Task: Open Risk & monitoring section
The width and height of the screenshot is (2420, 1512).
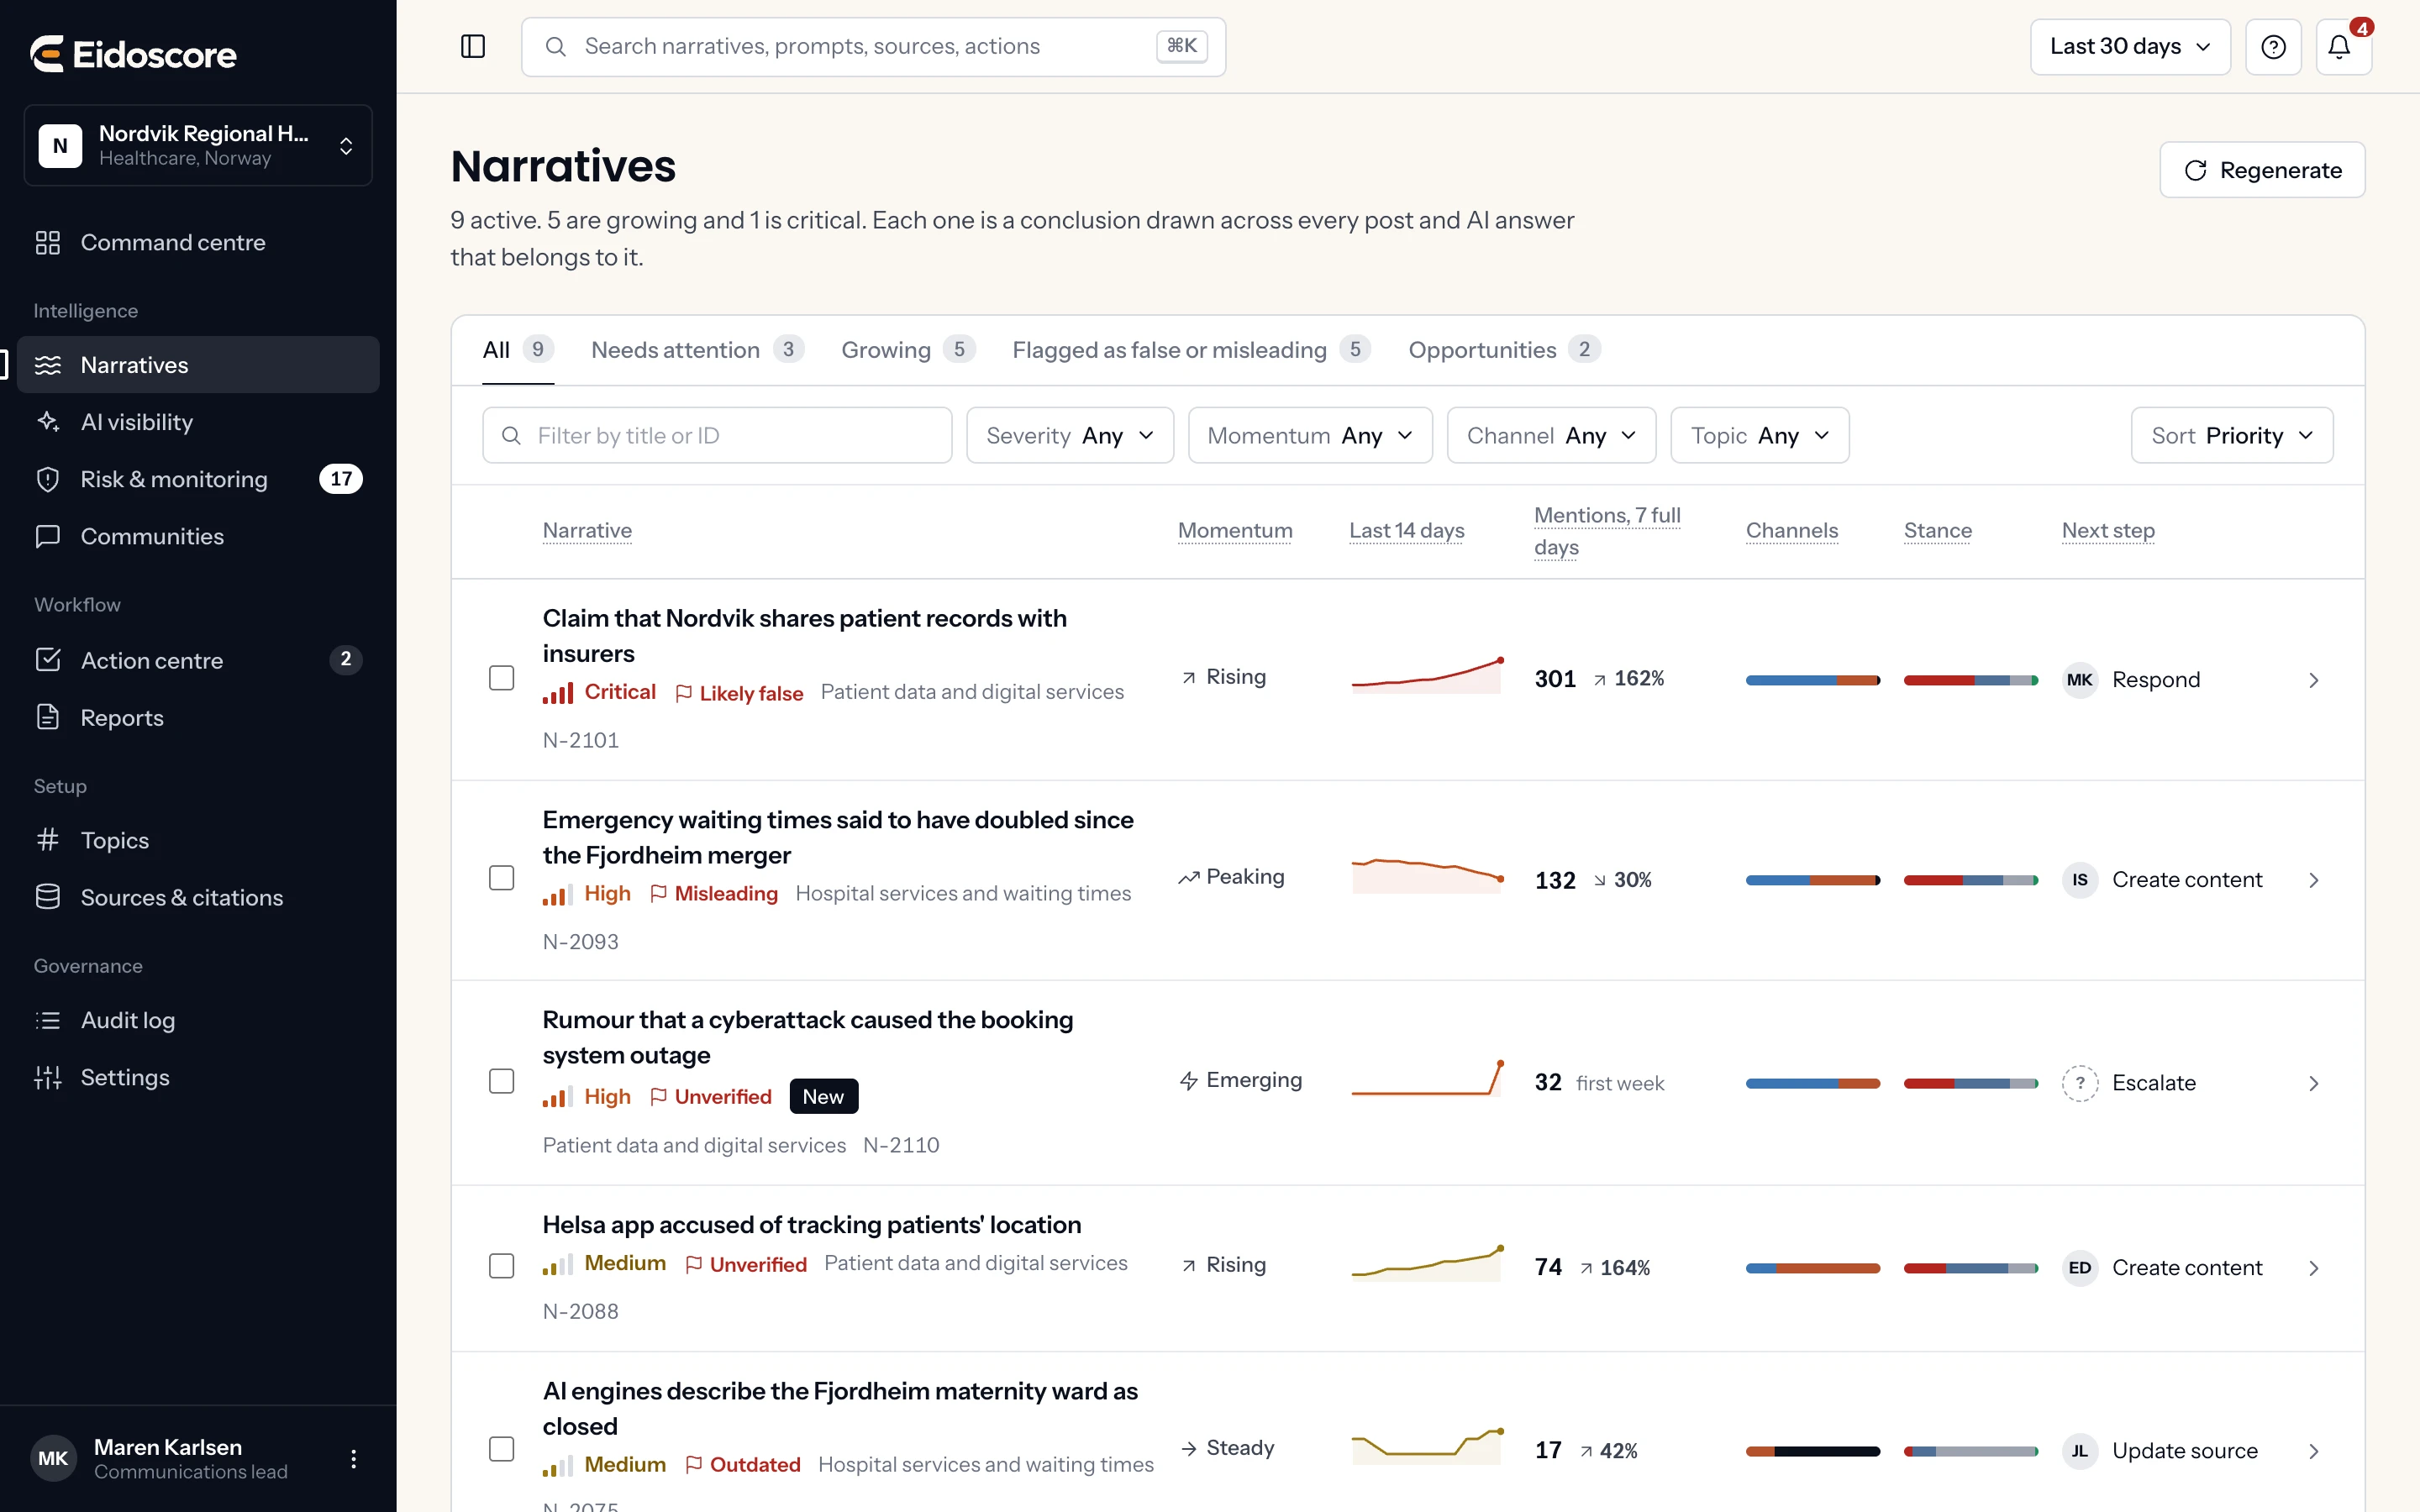Action: (198, 479)
